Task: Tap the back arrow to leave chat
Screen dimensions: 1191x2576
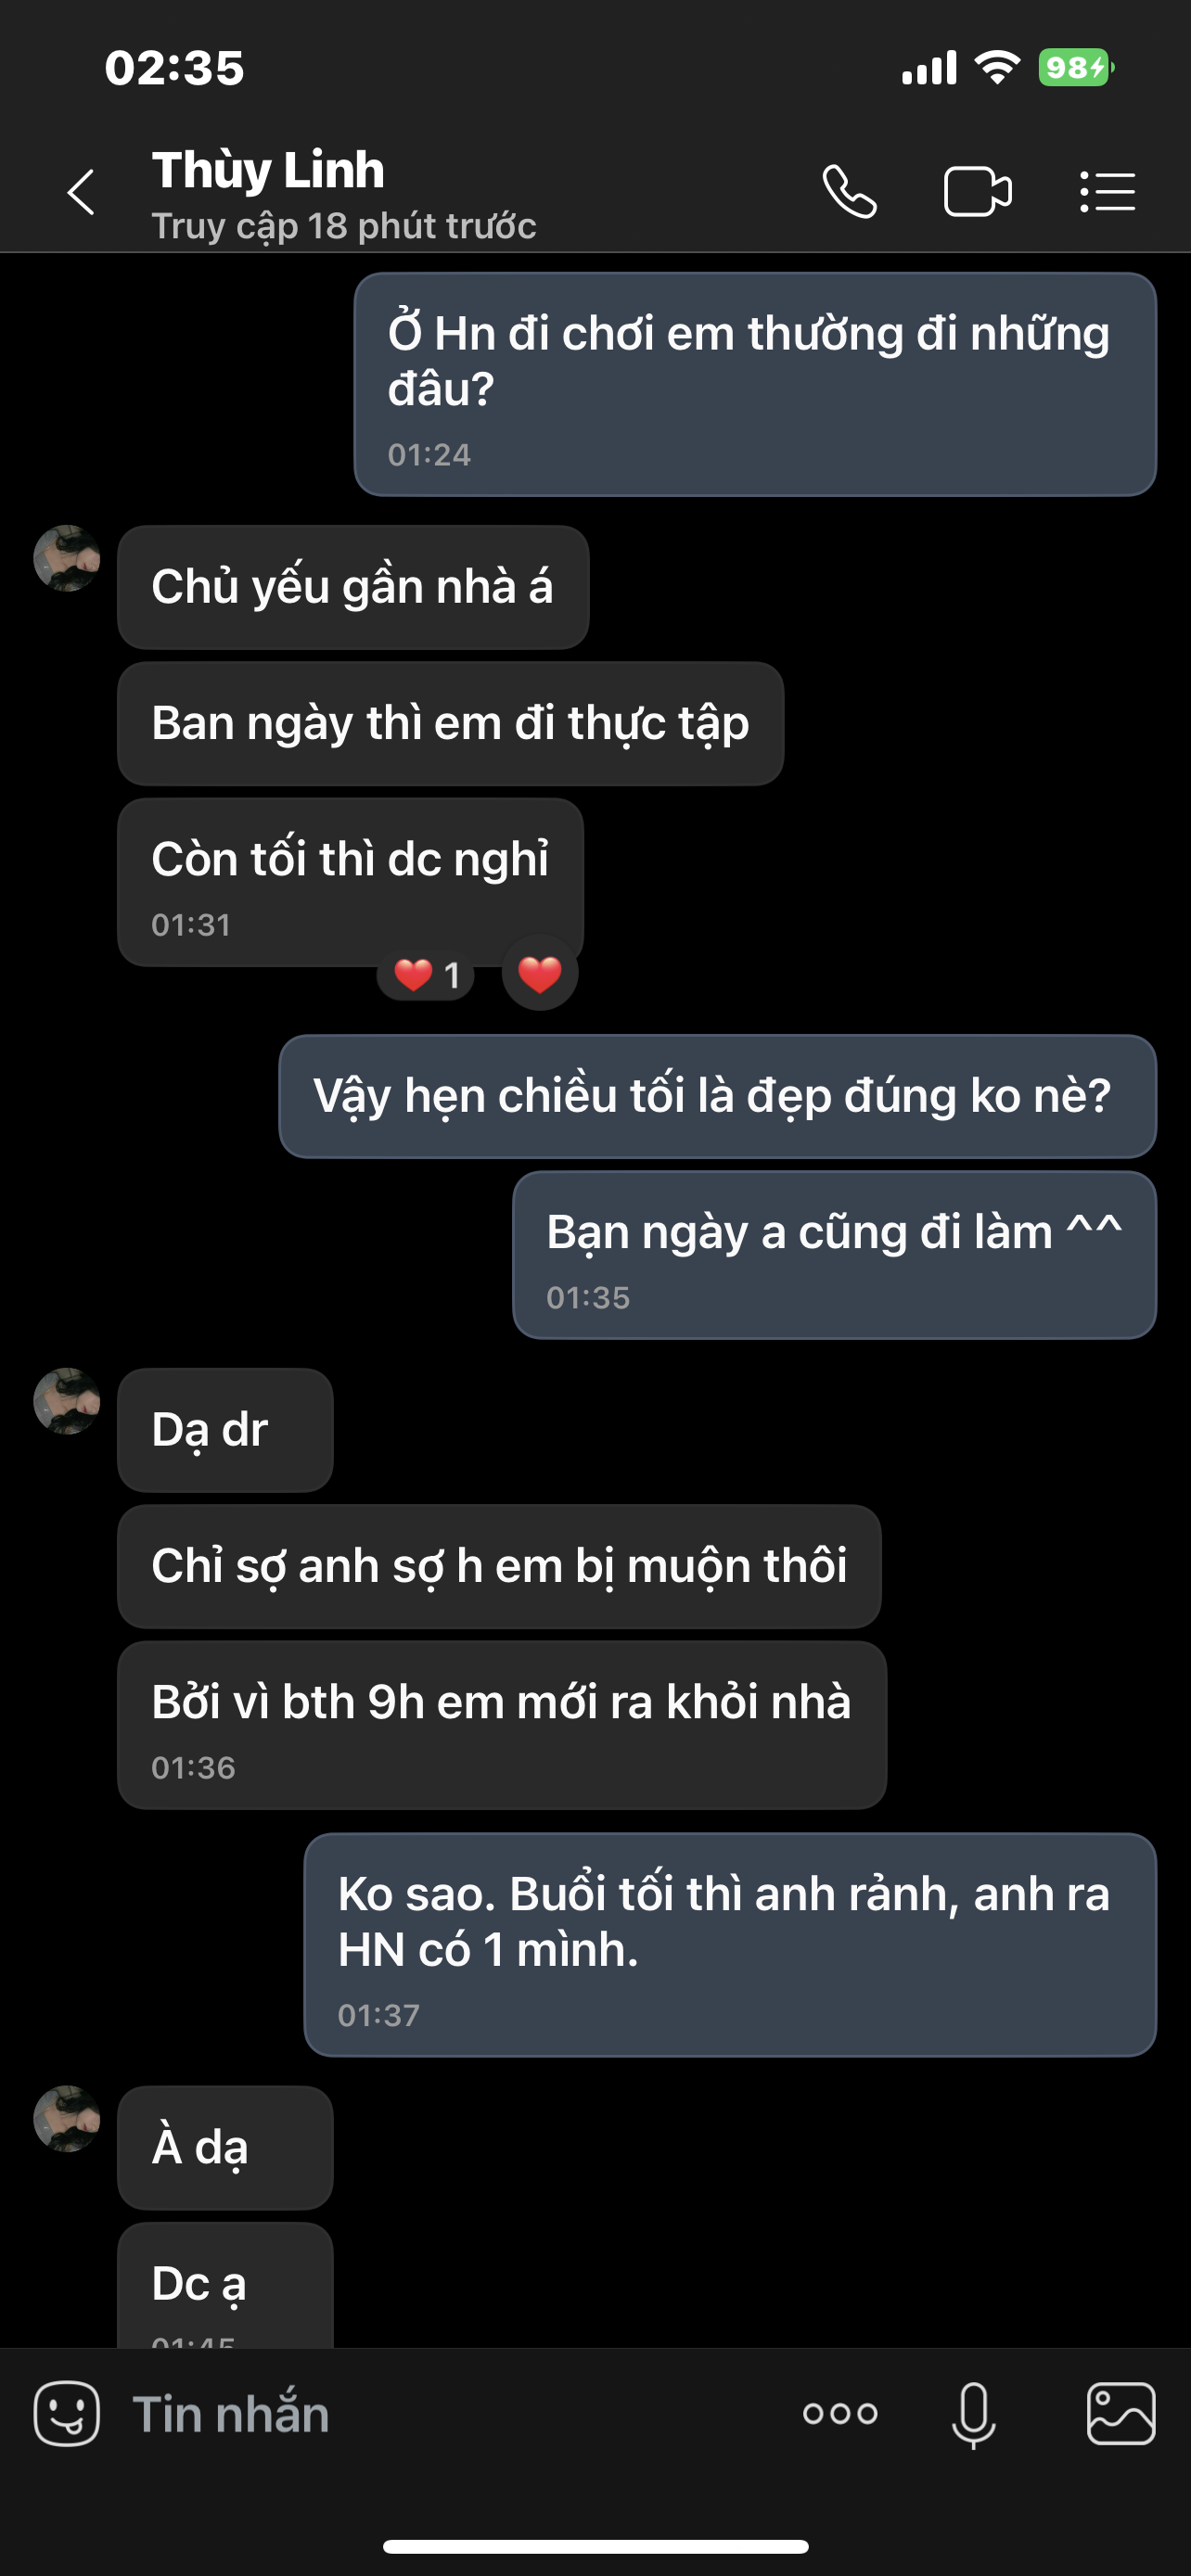Action: click(81, 192)
